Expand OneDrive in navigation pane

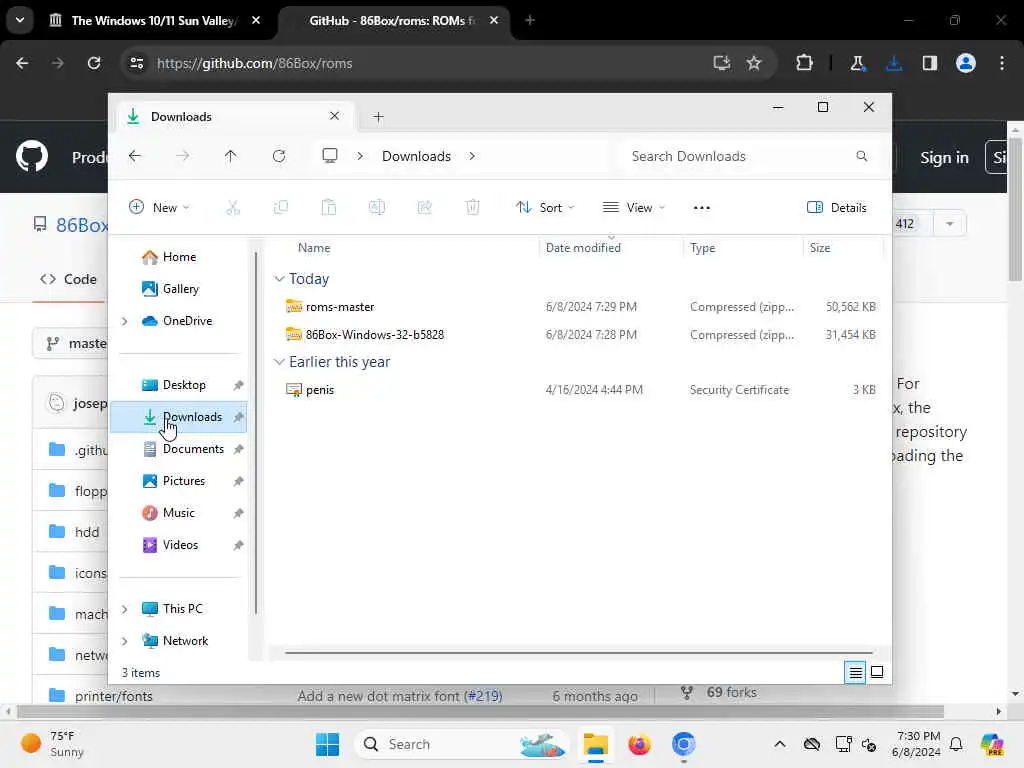(x=125, y=321)
